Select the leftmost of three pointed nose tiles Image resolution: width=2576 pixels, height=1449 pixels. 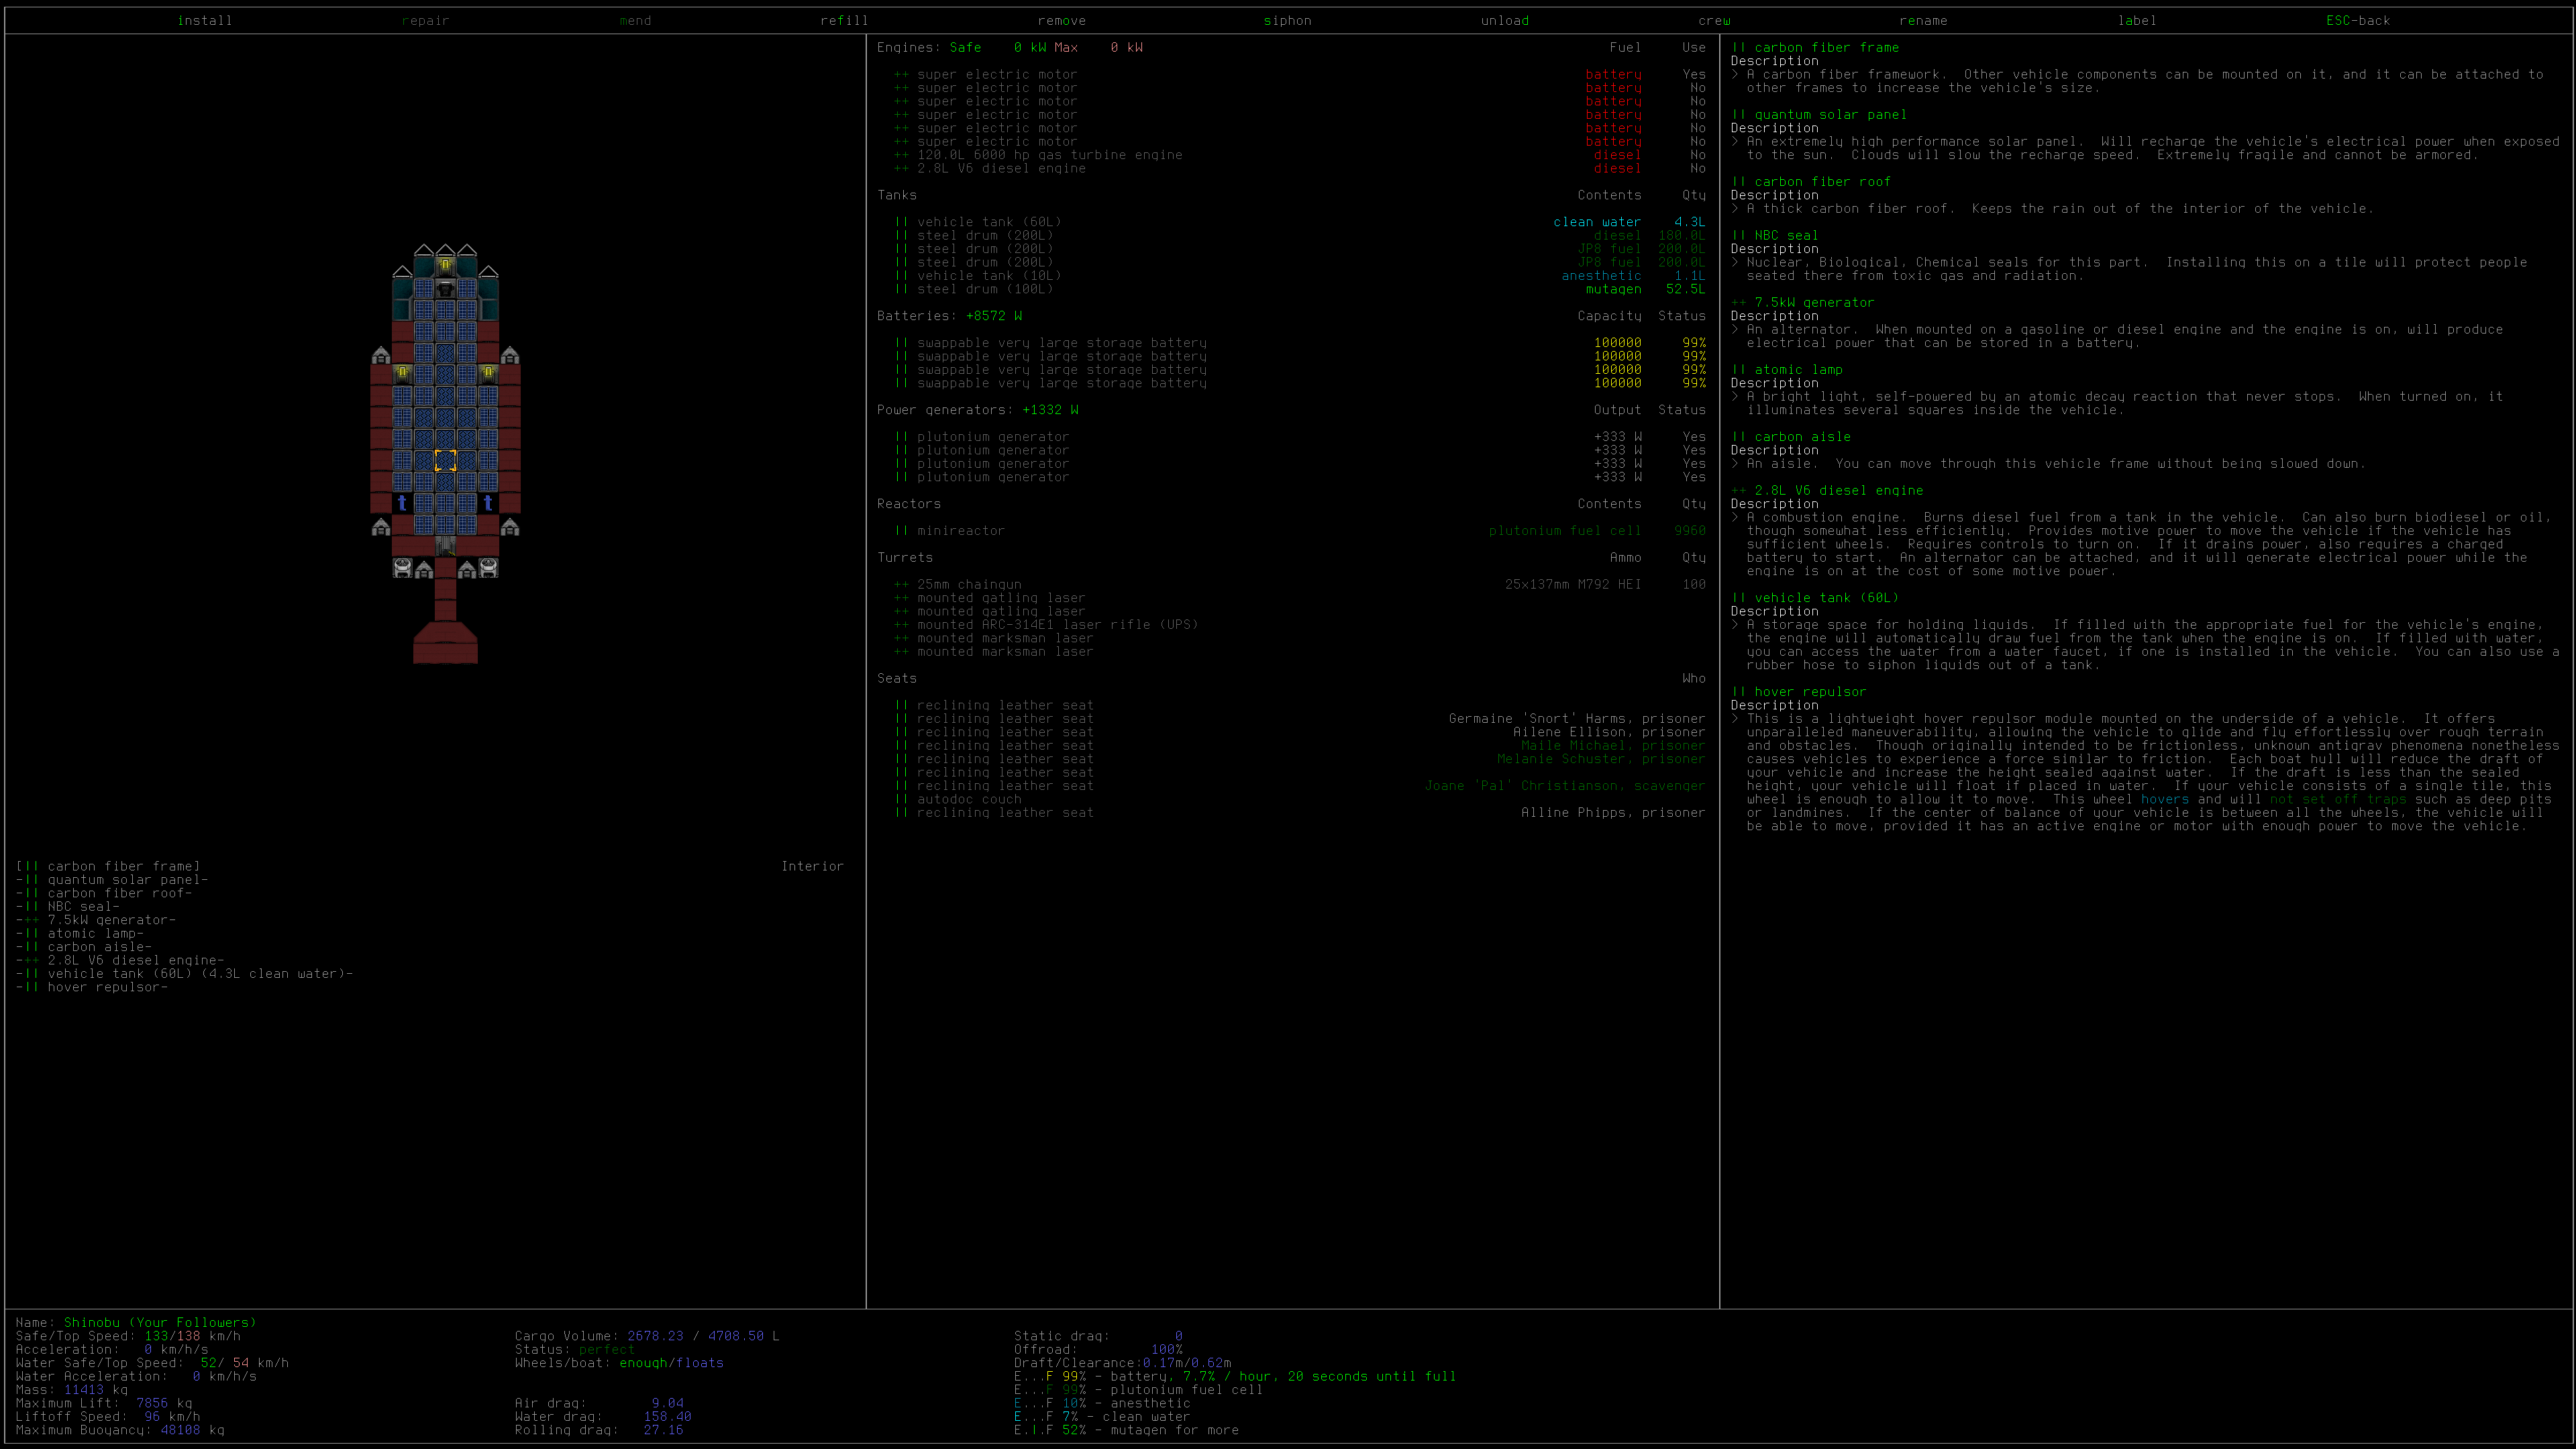423,250
